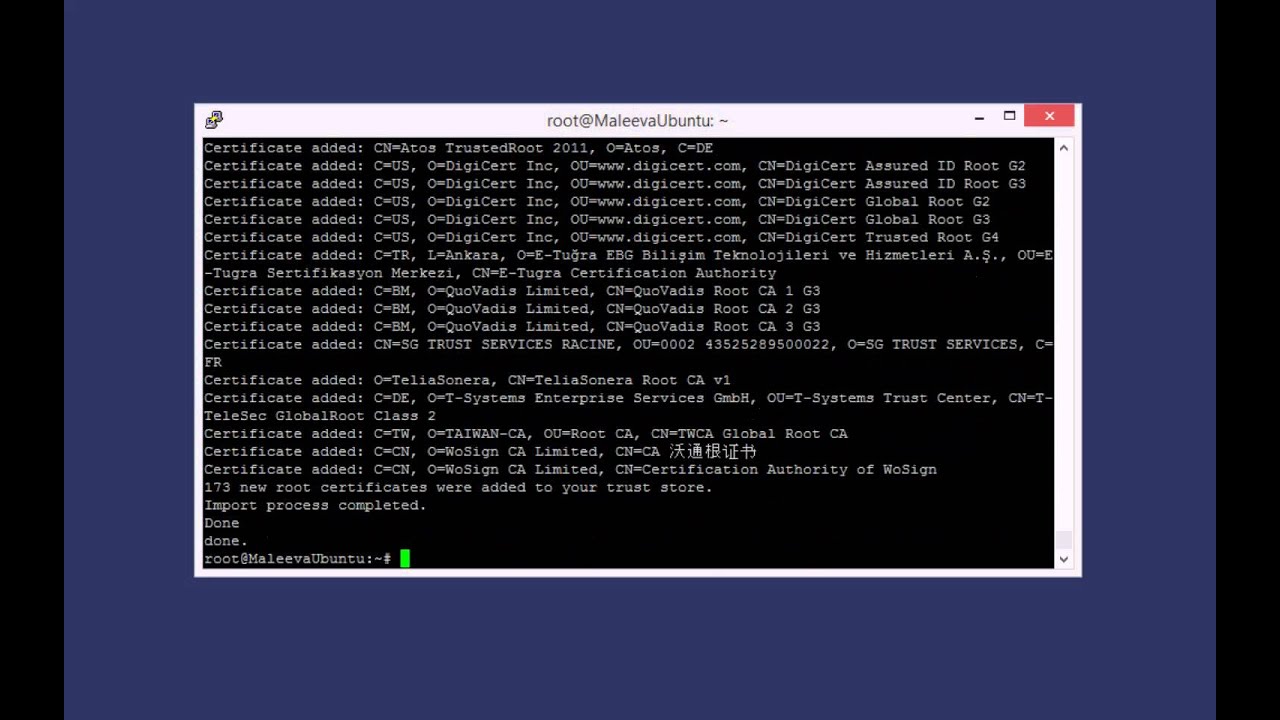Click the text 'TeleSec GlobalRoot Class 2'

pyautogui.click(x=320, y=416)
